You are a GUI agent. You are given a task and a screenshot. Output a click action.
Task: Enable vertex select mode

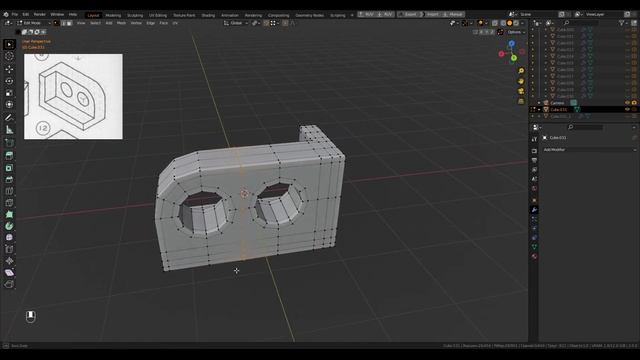(57, 23)
